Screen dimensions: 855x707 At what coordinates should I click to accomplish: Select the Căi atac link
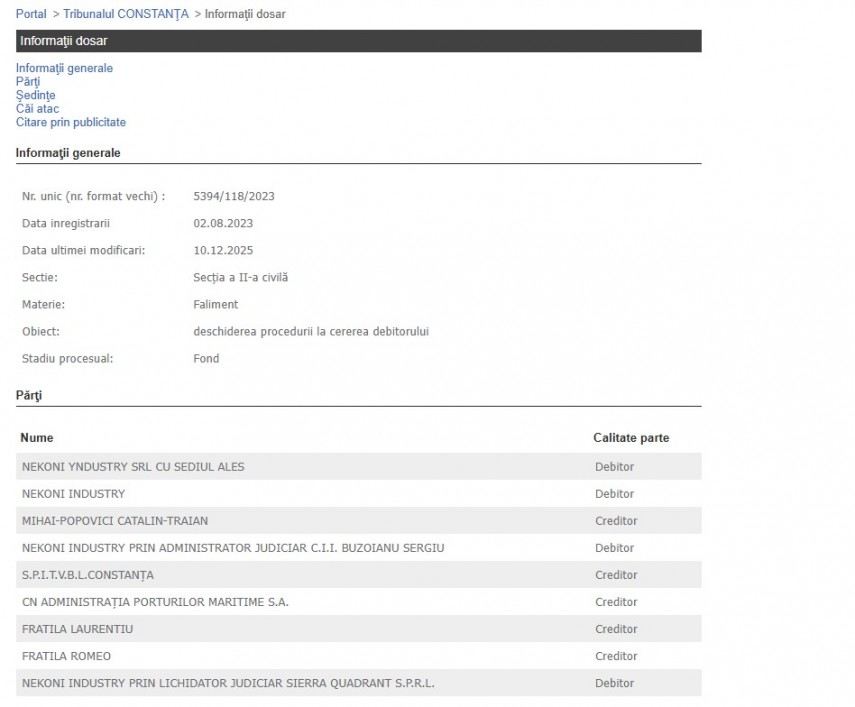pyautogui.click(x=37, y=109)
